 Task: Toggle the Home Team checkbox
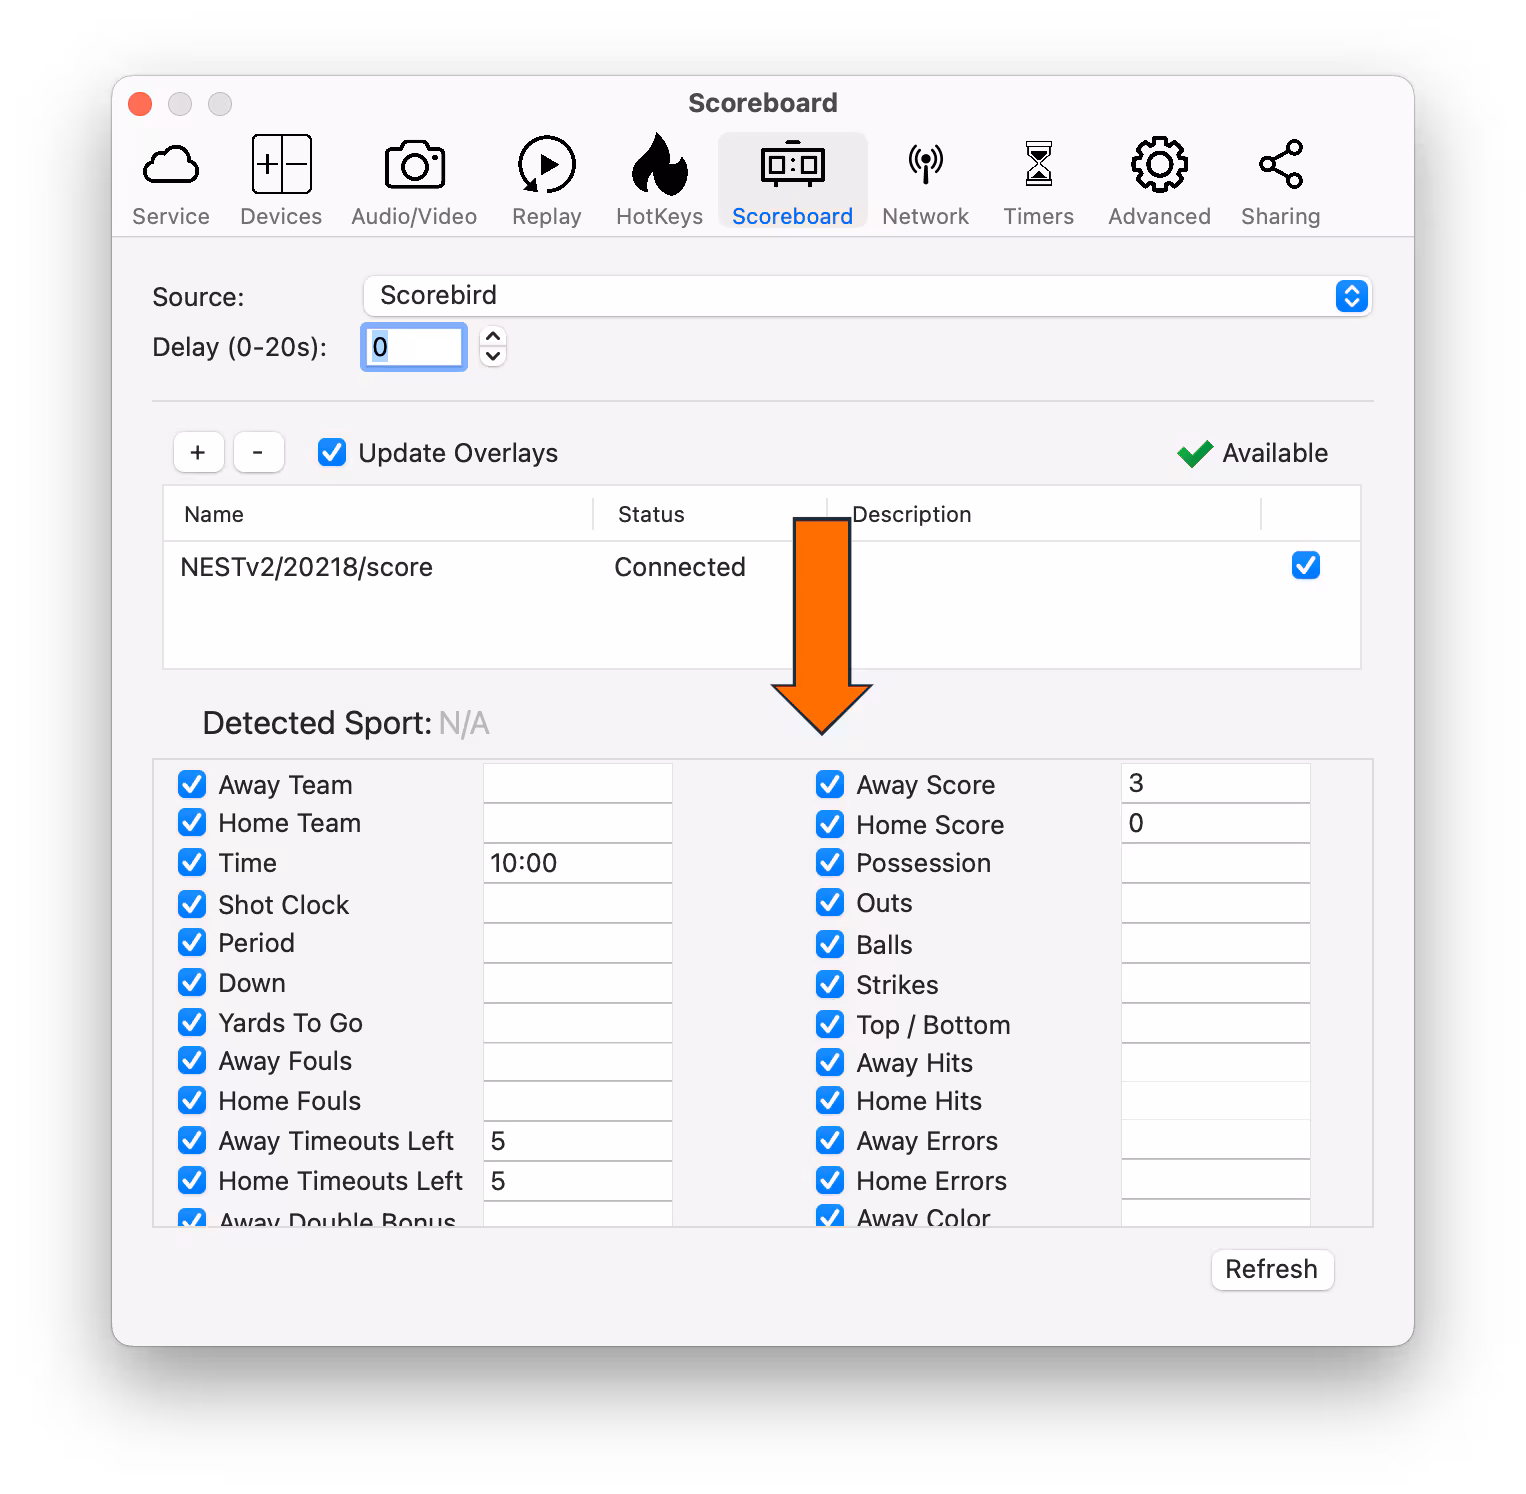pyautogui.click(x=192, y=822)
